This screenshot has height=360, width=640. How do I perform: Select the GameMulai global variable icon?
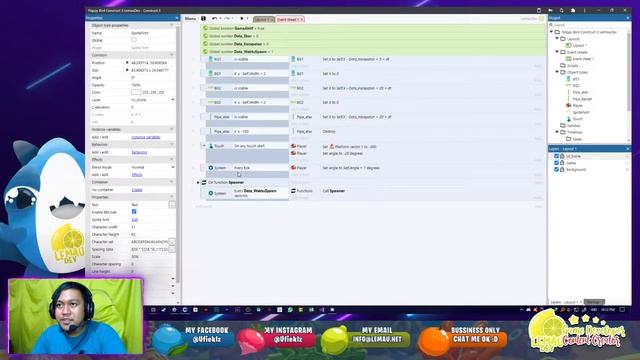[206, 29]
